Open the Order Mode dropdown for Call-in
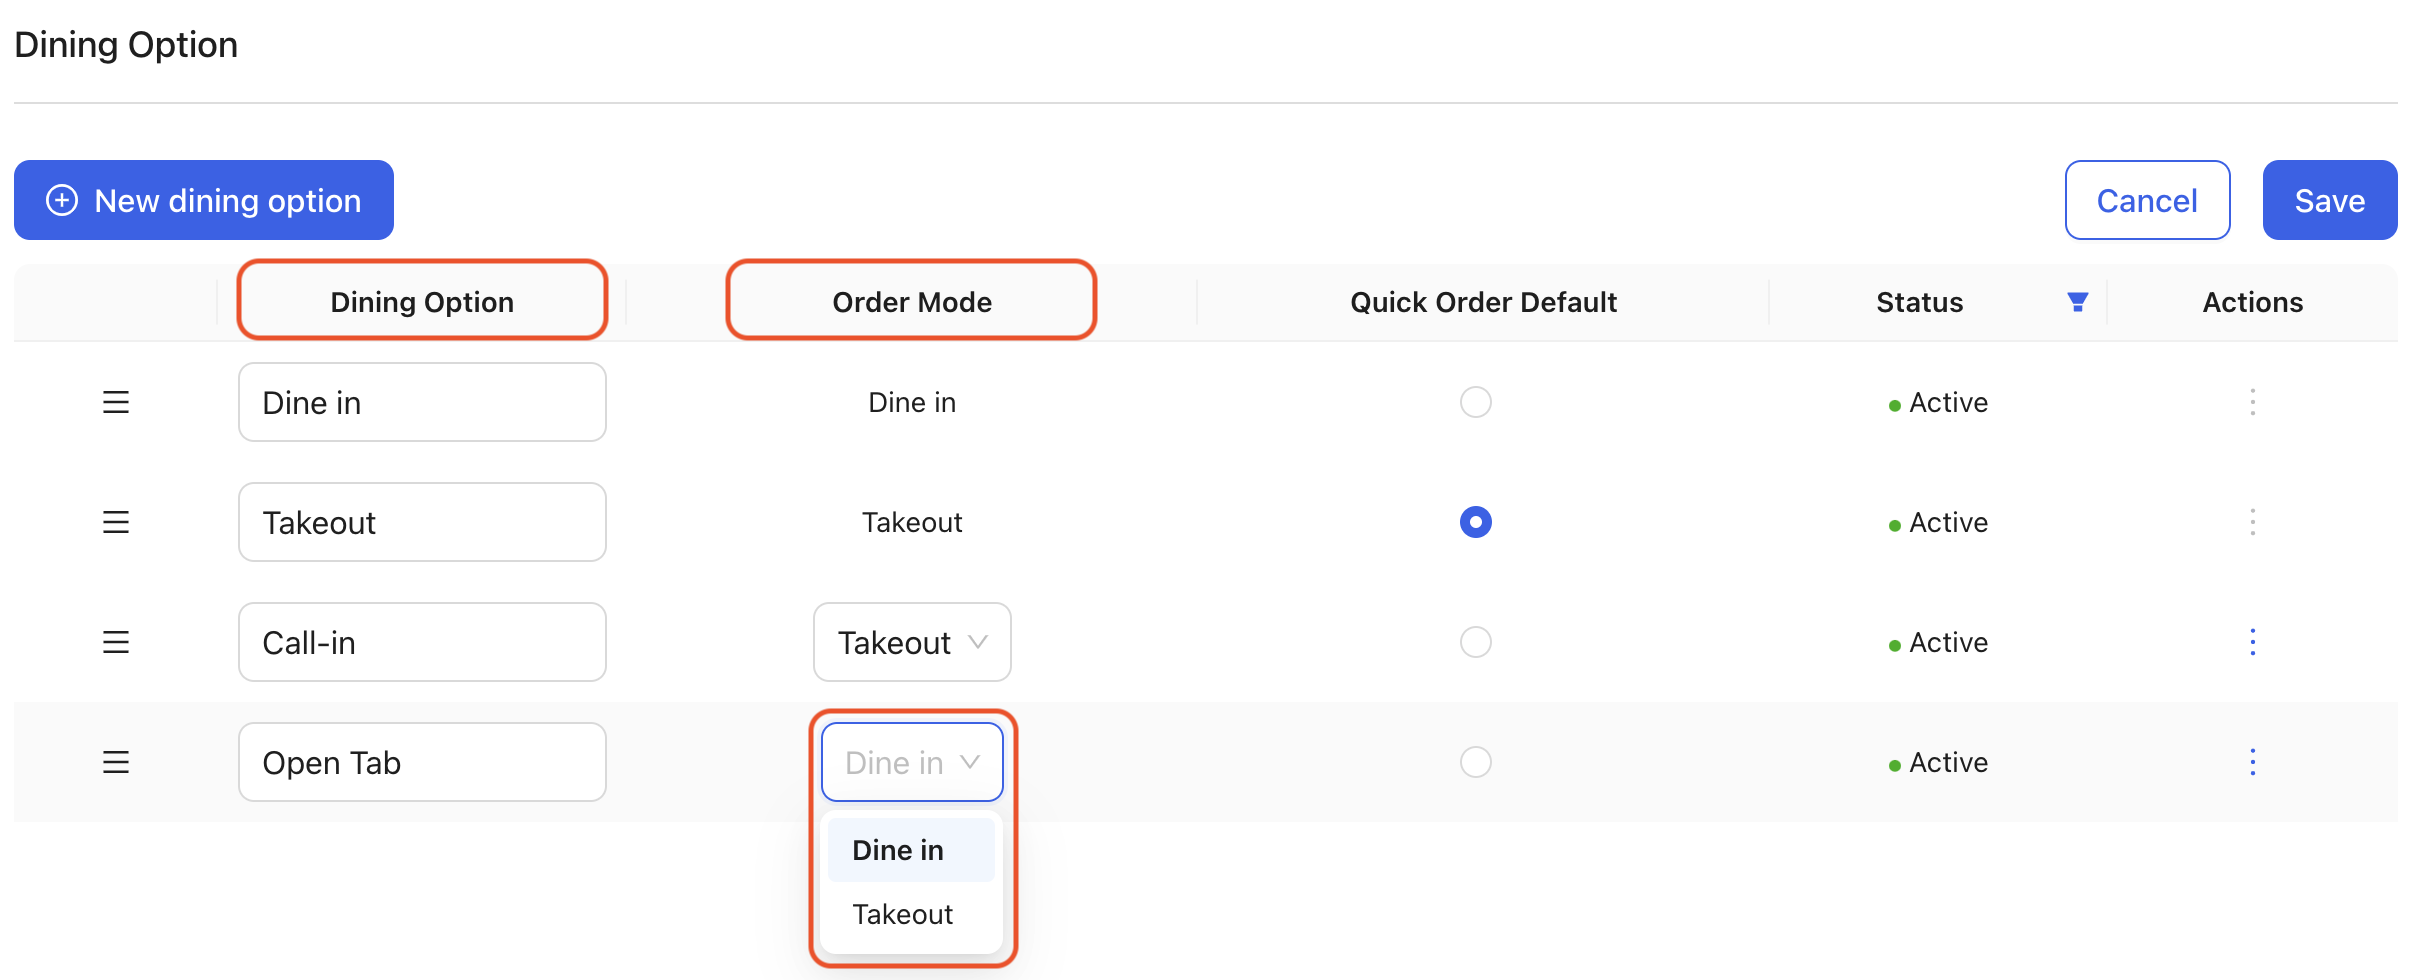The width and height of the screenshot is (2416, 980). tap(911, 642)
